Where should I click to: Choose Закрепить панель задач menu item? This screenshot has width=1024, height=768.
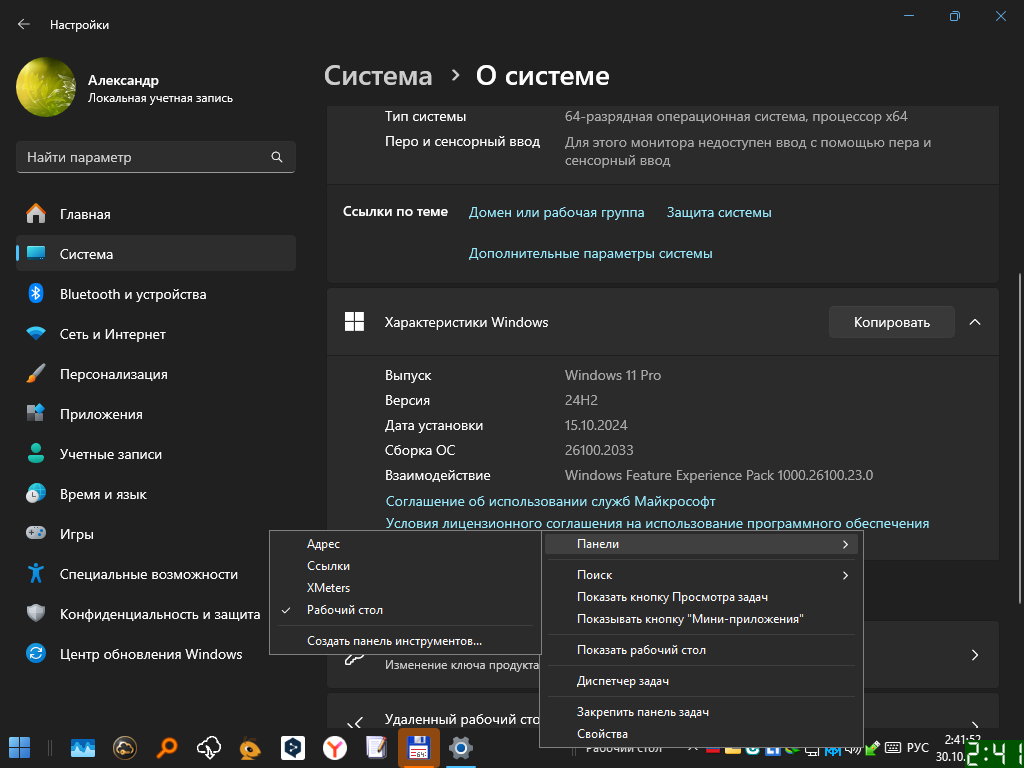(x=642, y=712)
